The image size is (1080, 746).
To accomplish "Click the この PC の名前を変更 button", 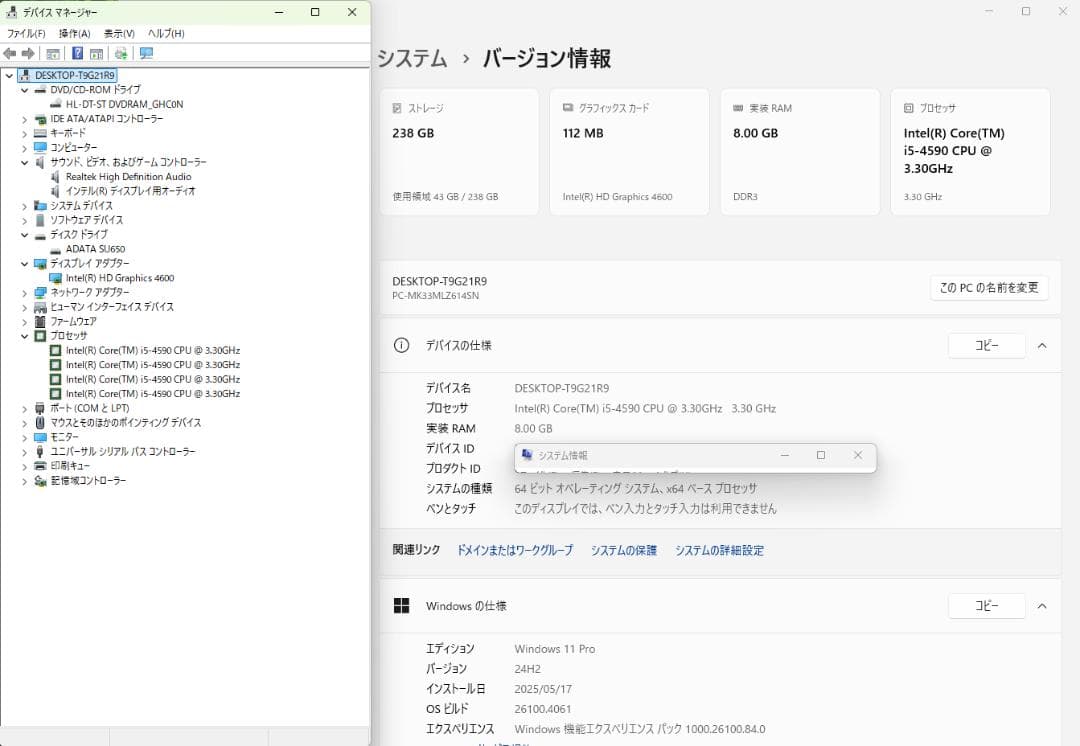I will tap(988, 287).
